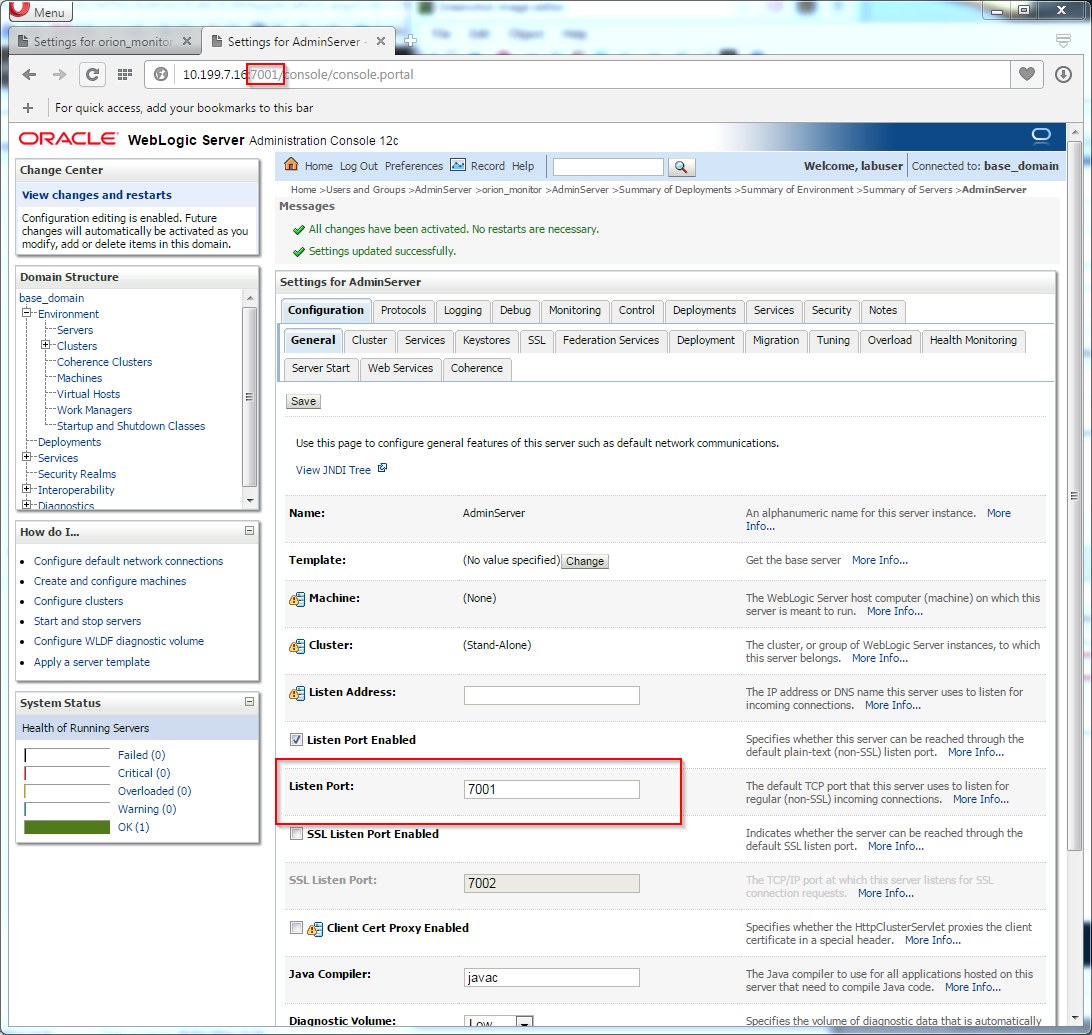The width and height of the screenshot is (1092, 1035).
Task: Click the browser Back arrow
Action: [x=29, y=75]
